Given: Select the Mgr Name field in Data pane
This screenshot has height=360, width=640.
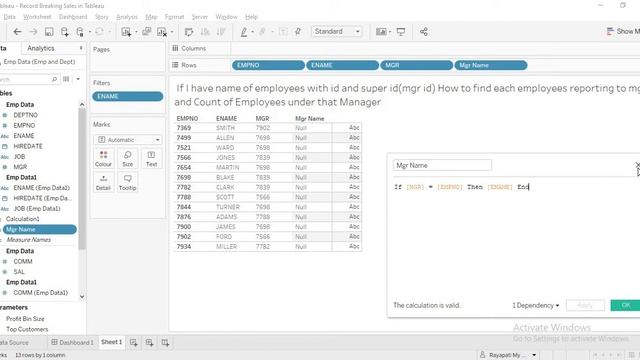Looking at the screenshot, I should point(39,229).
